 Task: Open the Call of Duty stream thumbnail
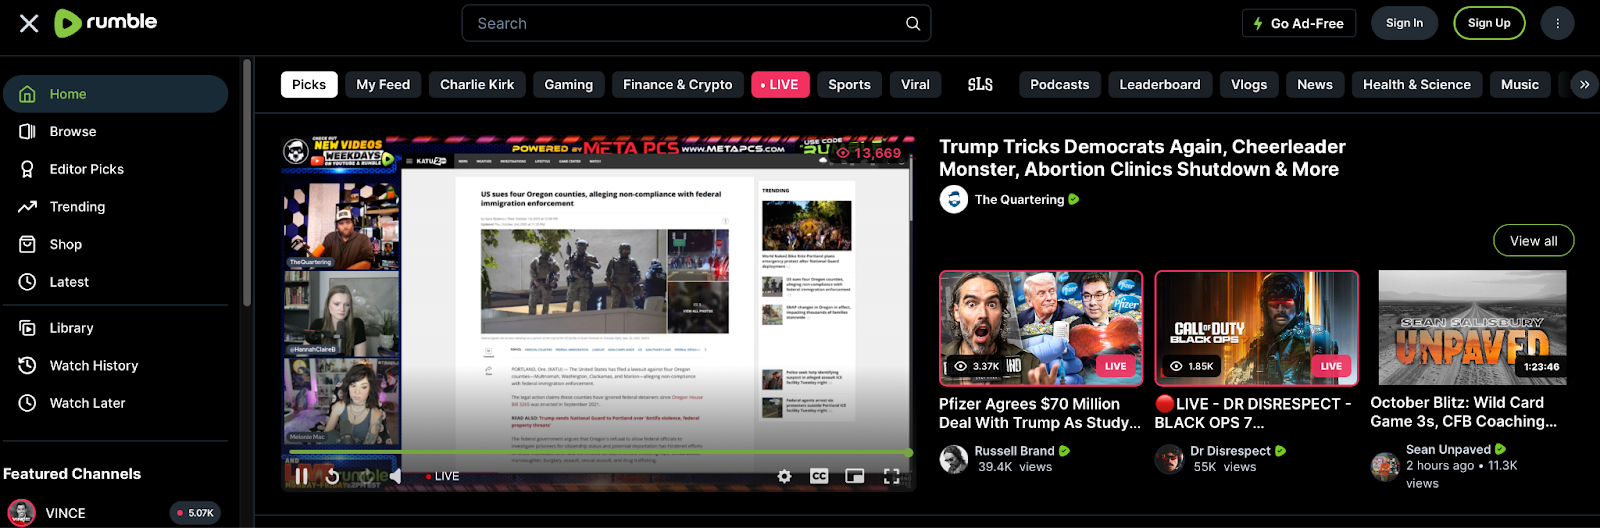[x=1256, y=328]
